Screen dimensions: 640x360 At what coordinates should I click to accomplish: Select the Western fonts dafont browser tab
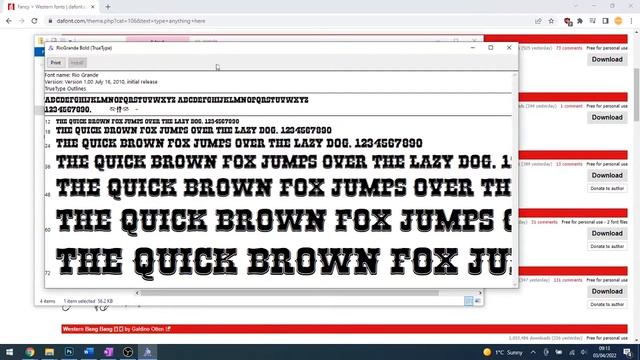click(51, 7)
